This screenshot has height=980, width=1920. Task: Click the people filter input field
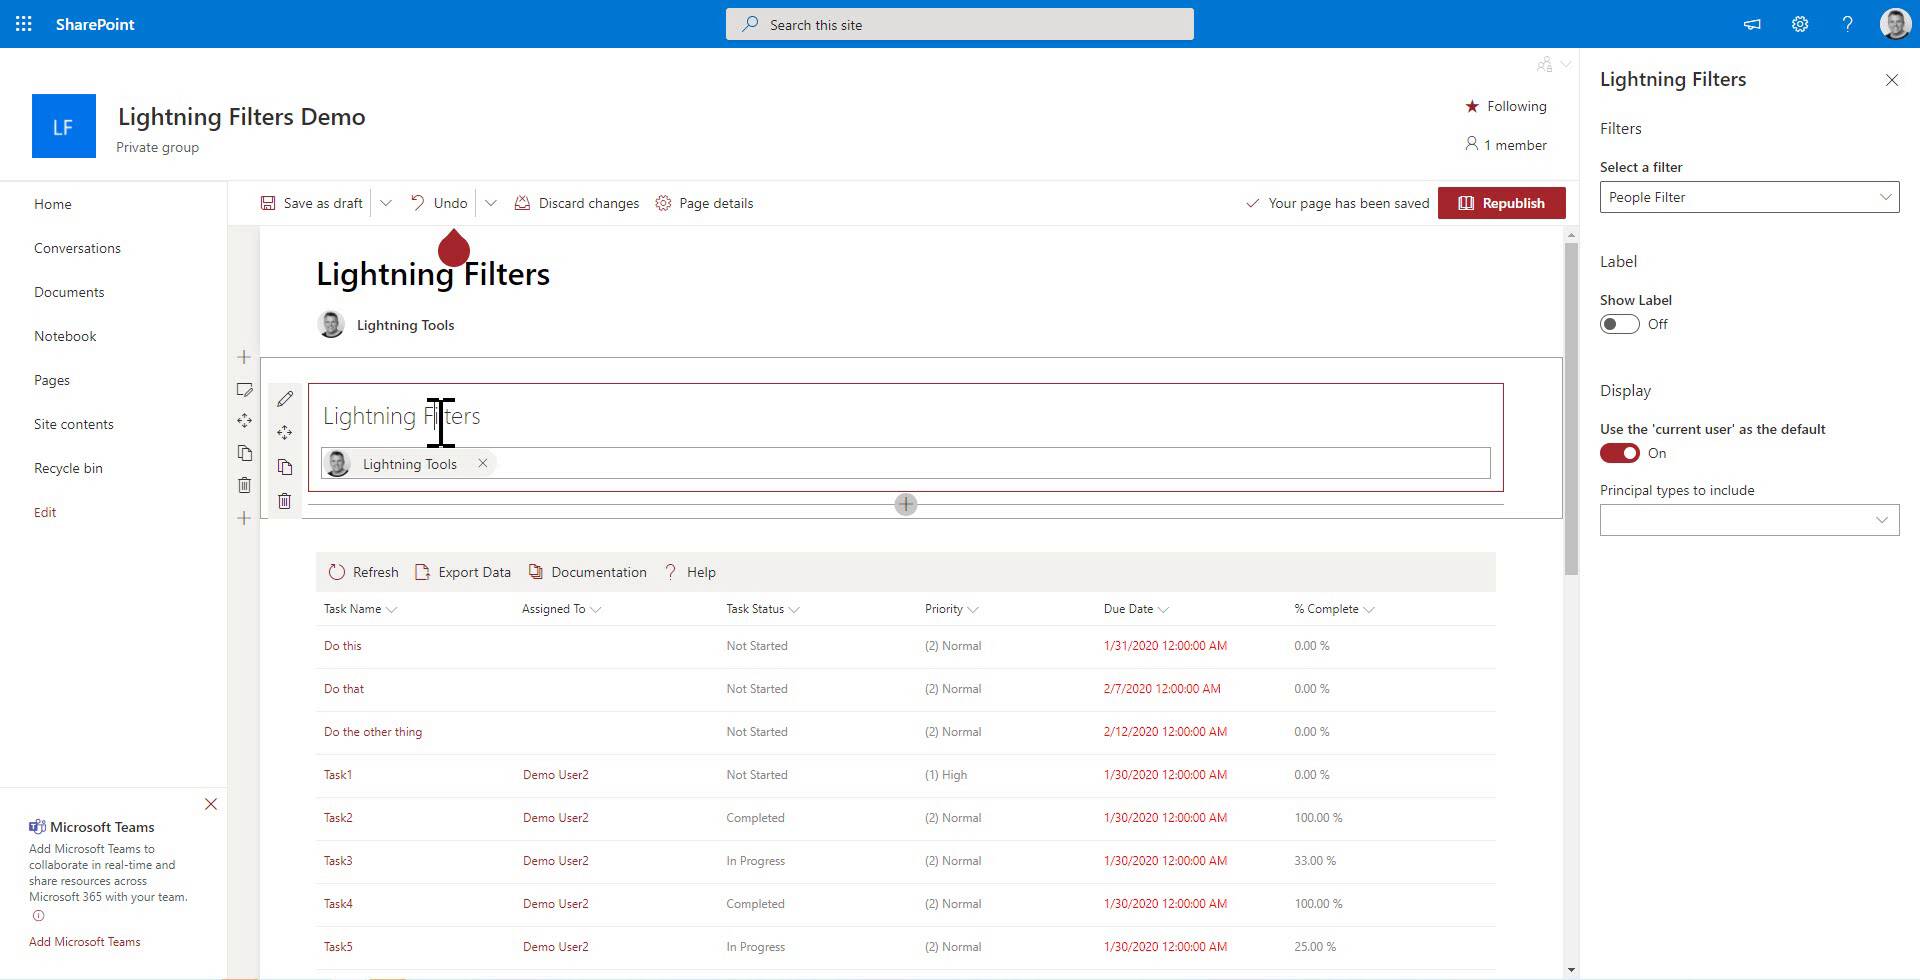(x=906, y=463)
